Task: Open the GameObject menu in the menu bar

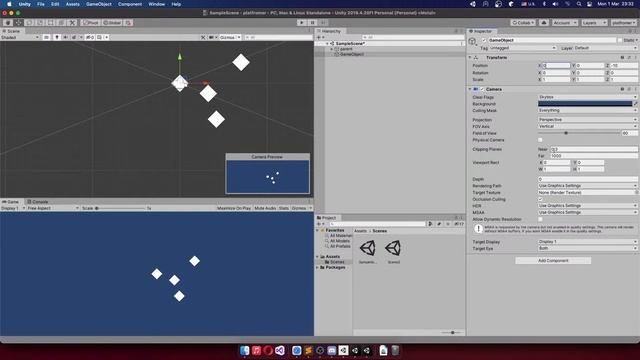Action: (x=98, y=4)
